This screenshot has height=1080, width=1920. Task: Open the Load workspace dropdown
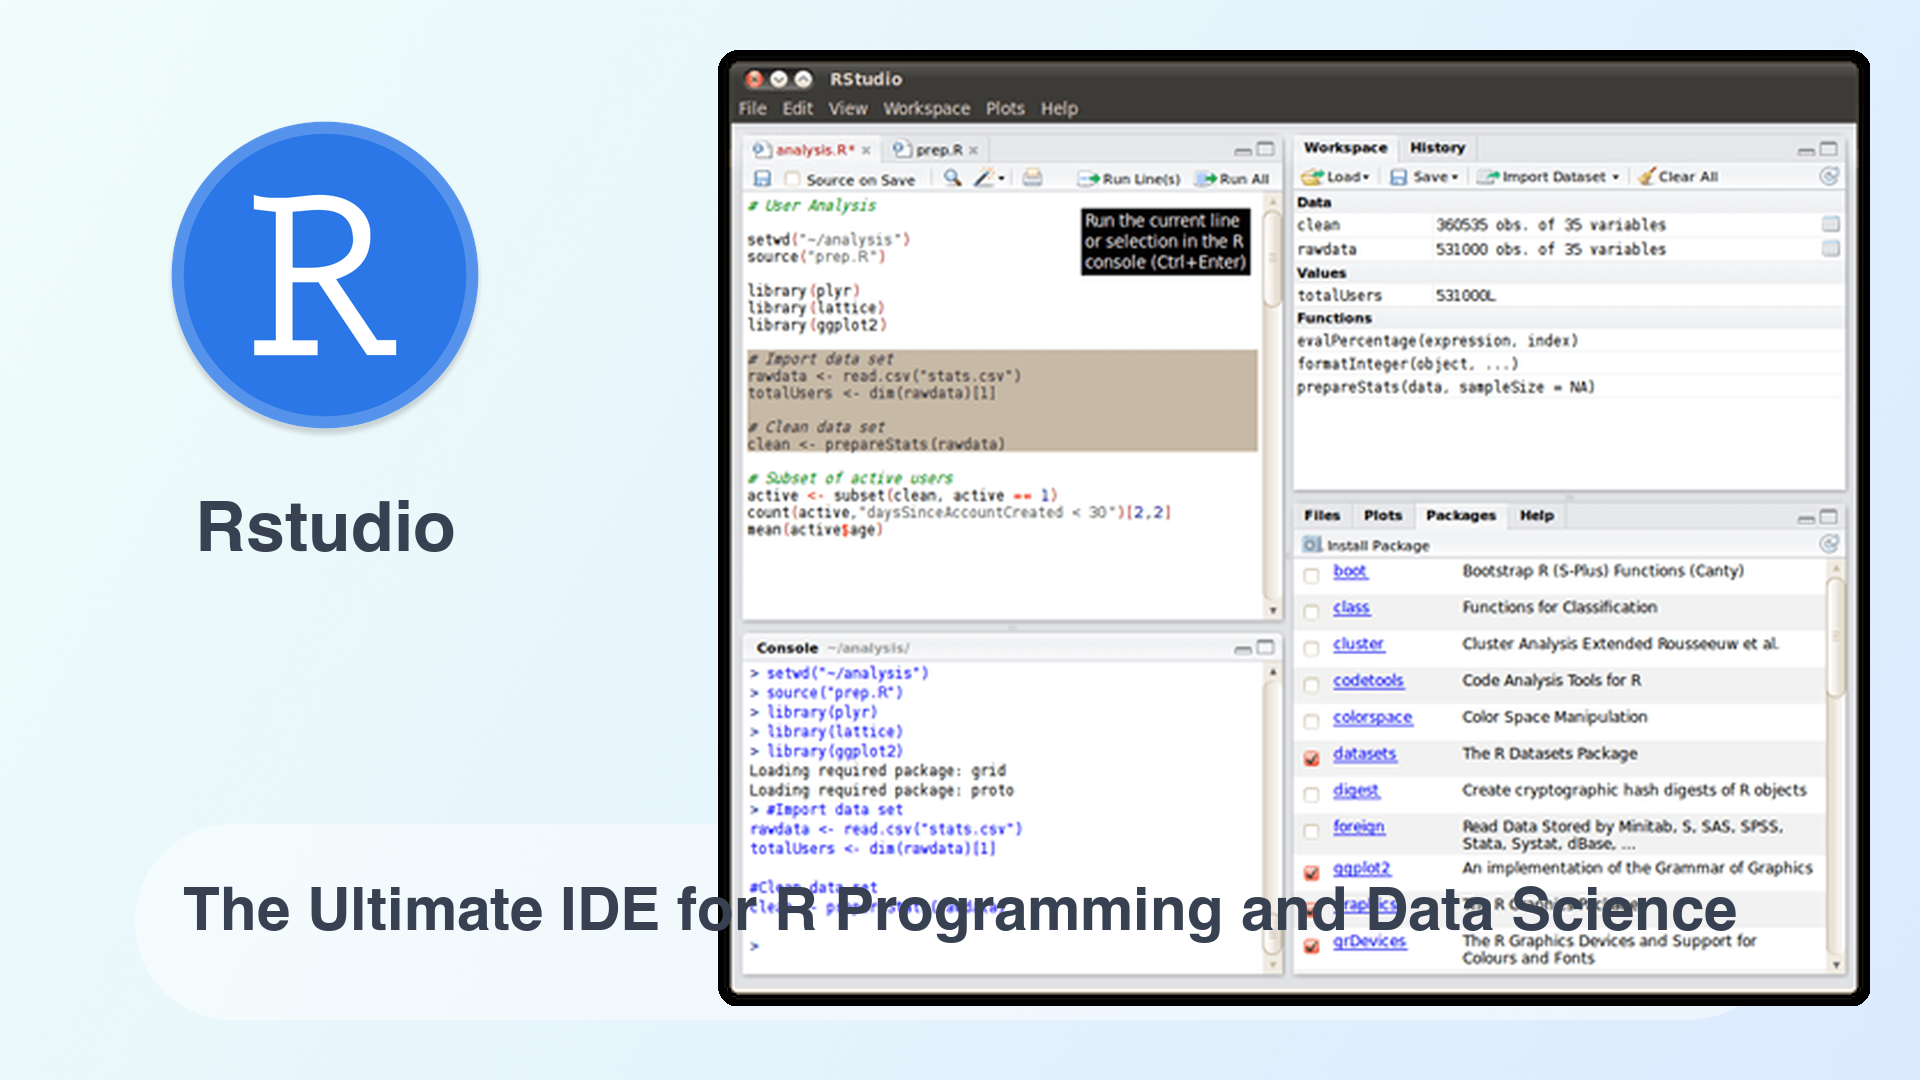1335,177
